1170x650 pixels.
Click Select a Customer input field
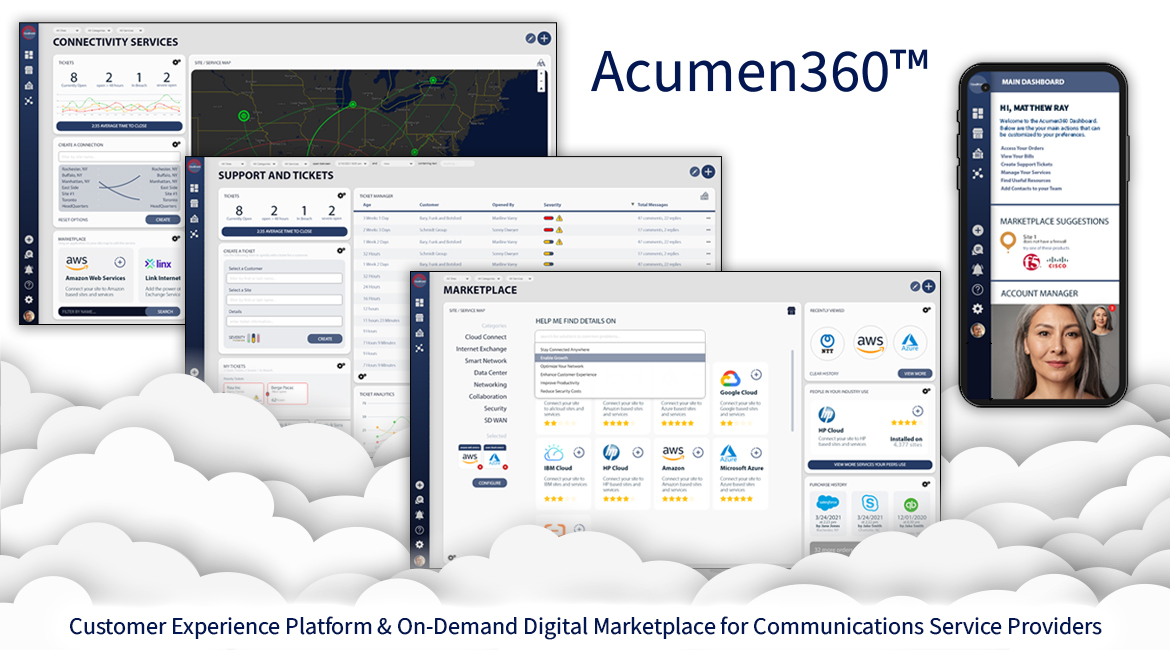click(284, 278)
